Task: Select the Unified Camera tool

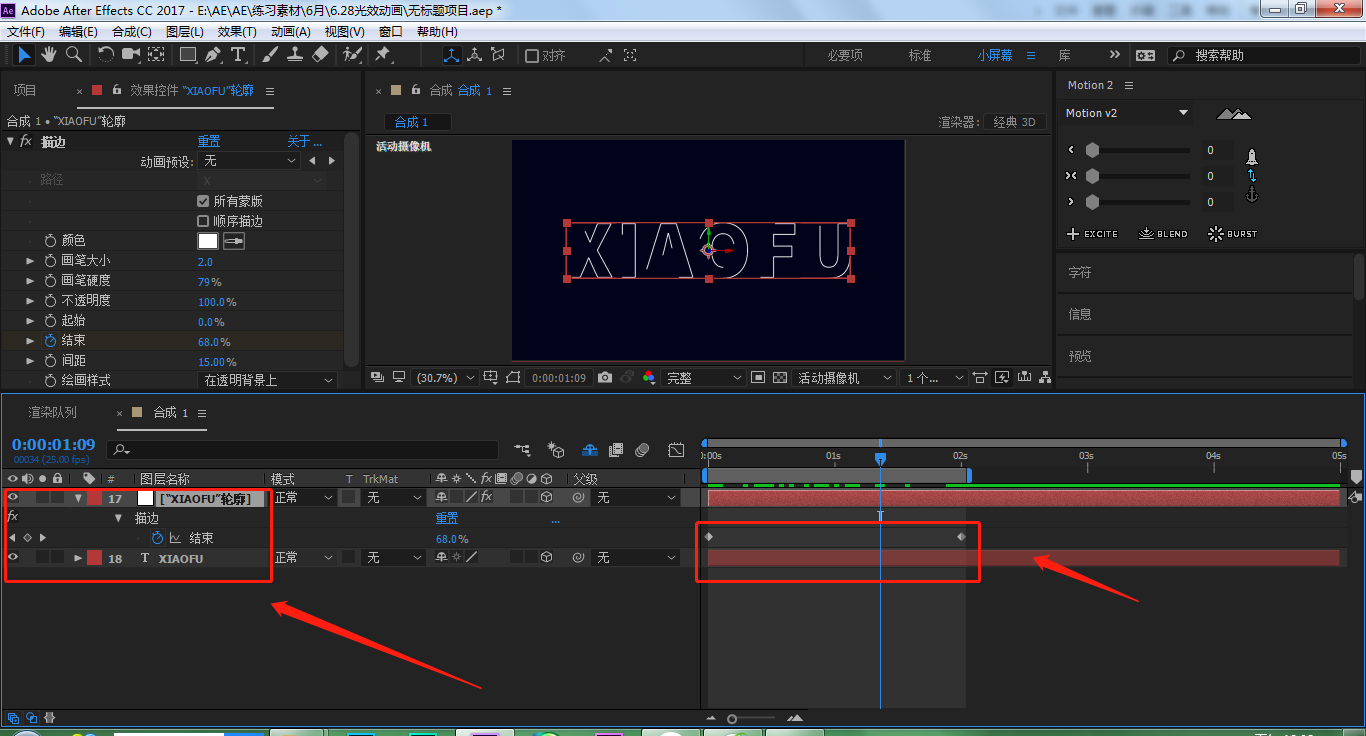Action: pos(131,55)
